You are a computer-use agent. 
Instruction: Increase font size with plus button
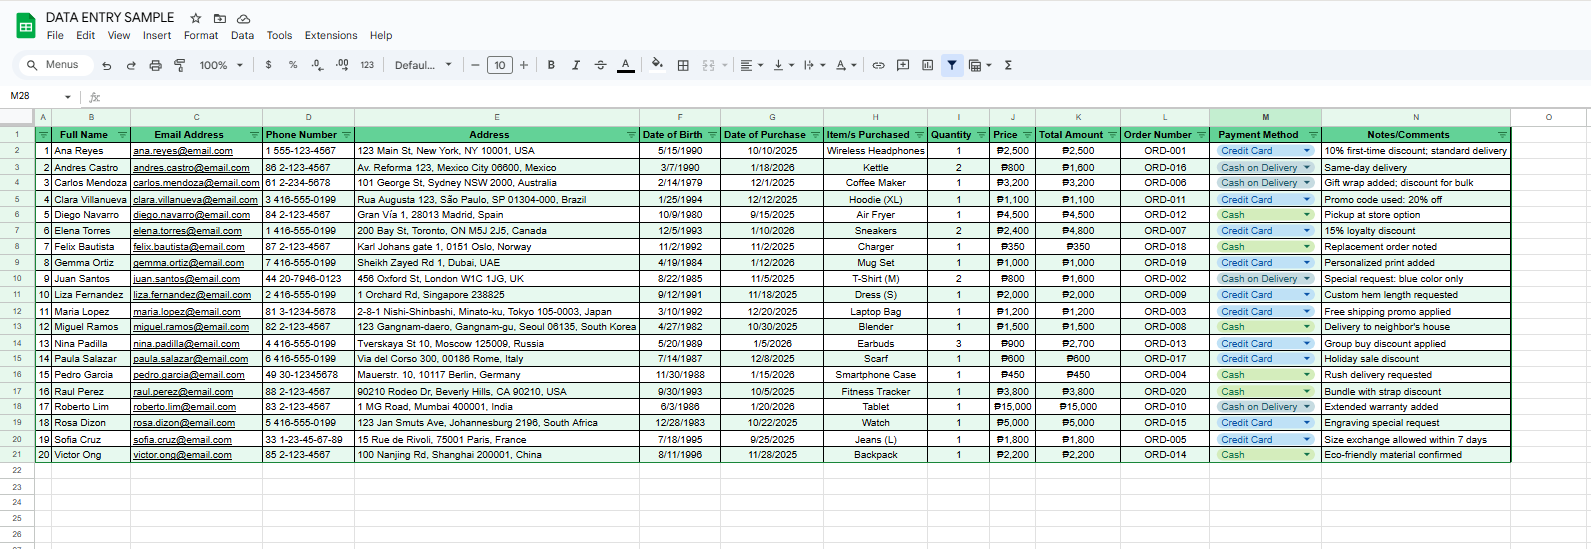(525, 65)
